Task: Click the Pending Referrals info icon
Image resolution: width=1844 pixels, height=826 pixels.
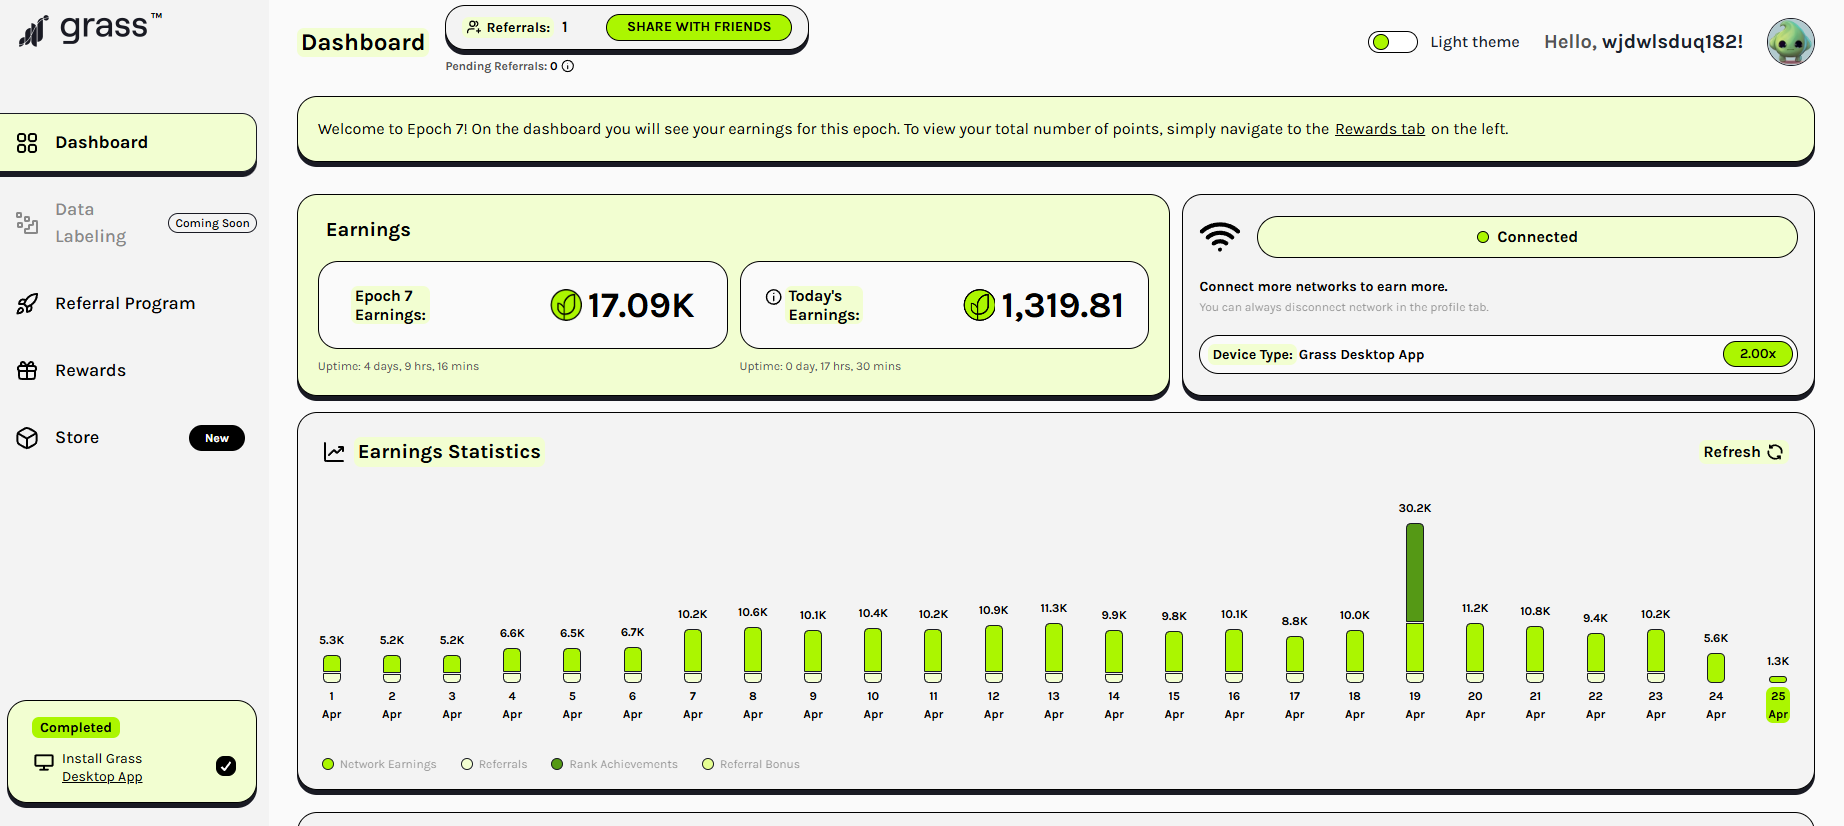Action: pos(568,66)
